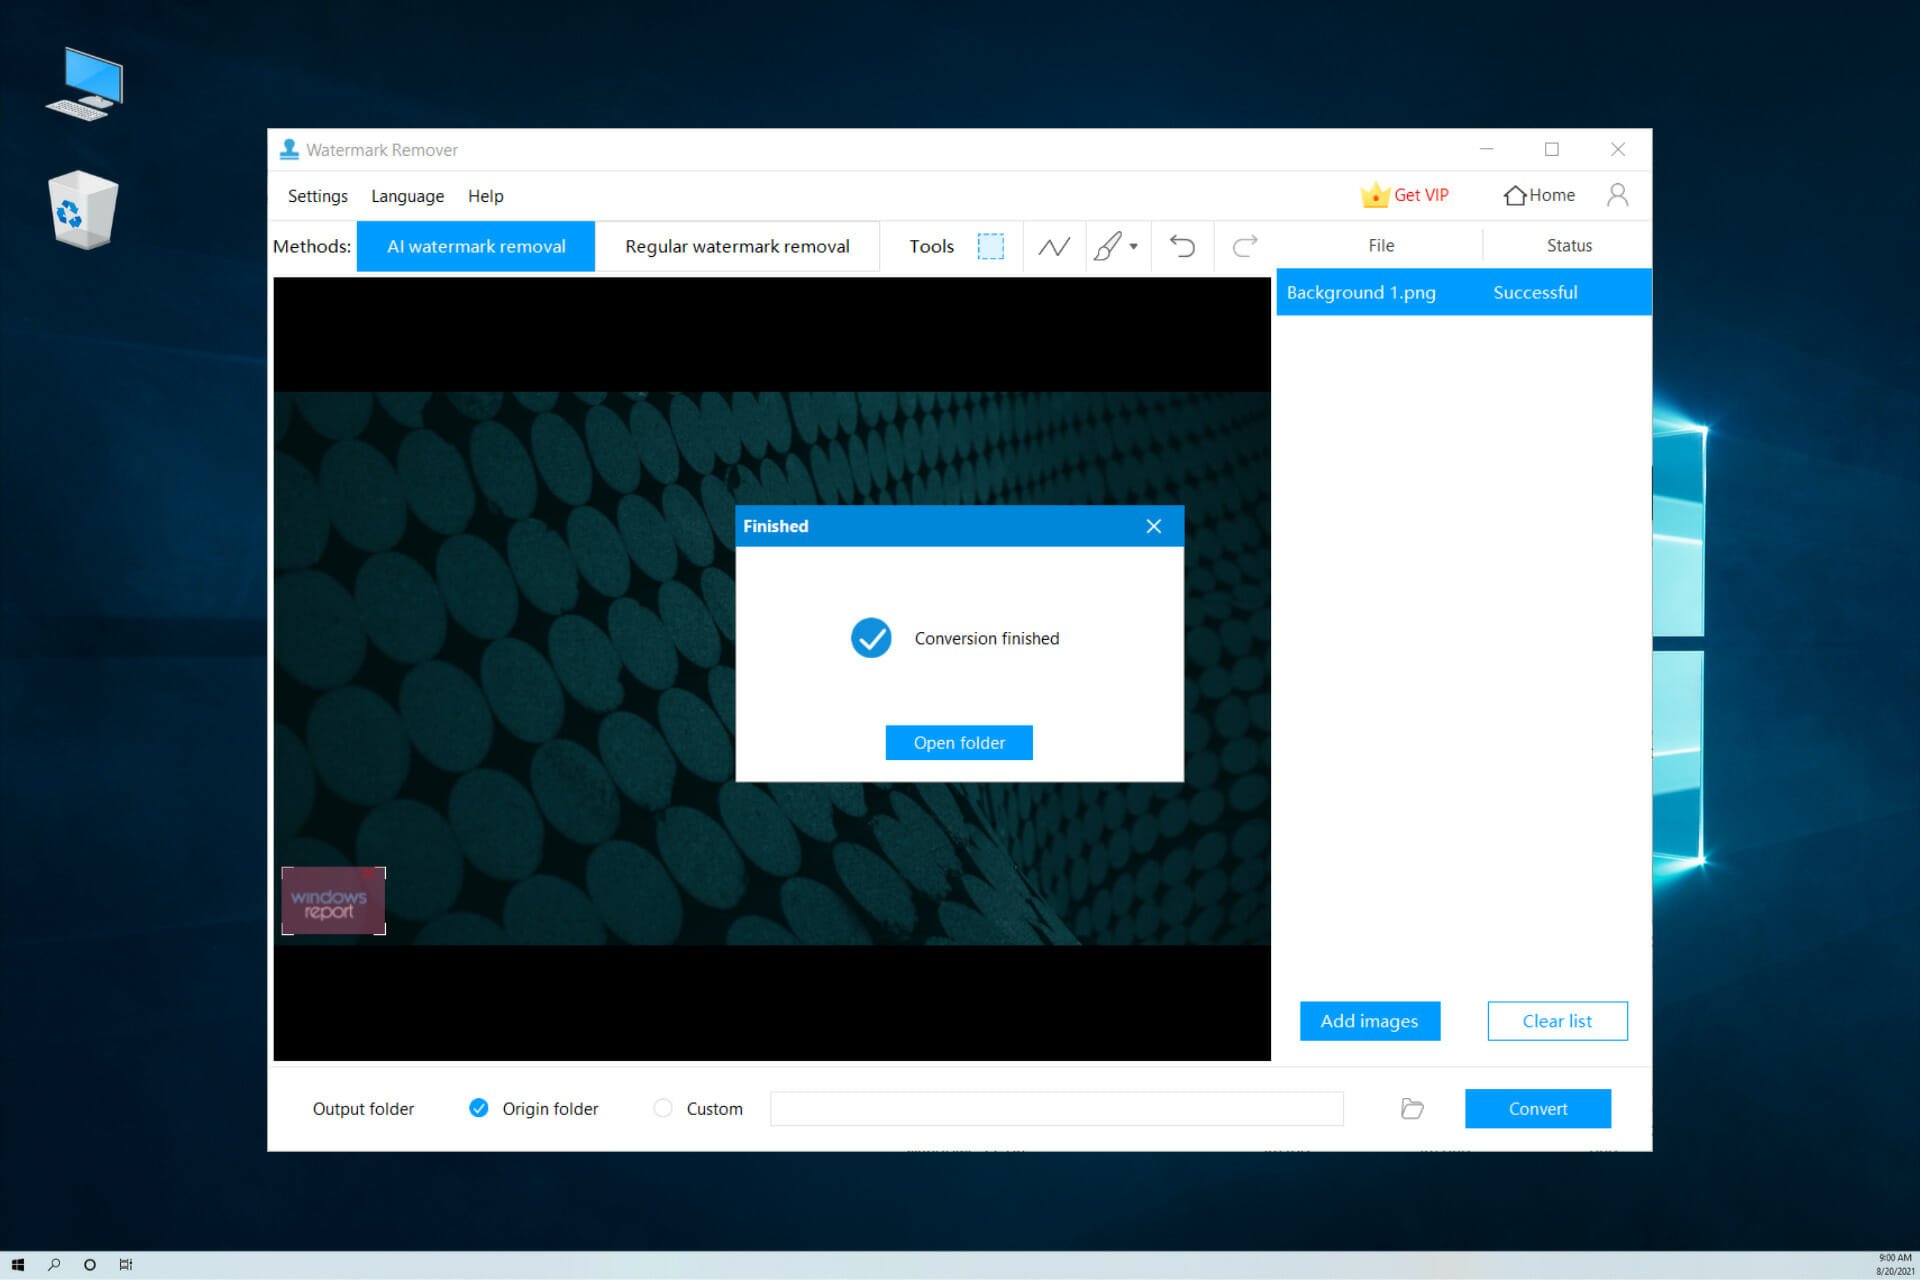Open the Language menu

[x=407, y=196]
